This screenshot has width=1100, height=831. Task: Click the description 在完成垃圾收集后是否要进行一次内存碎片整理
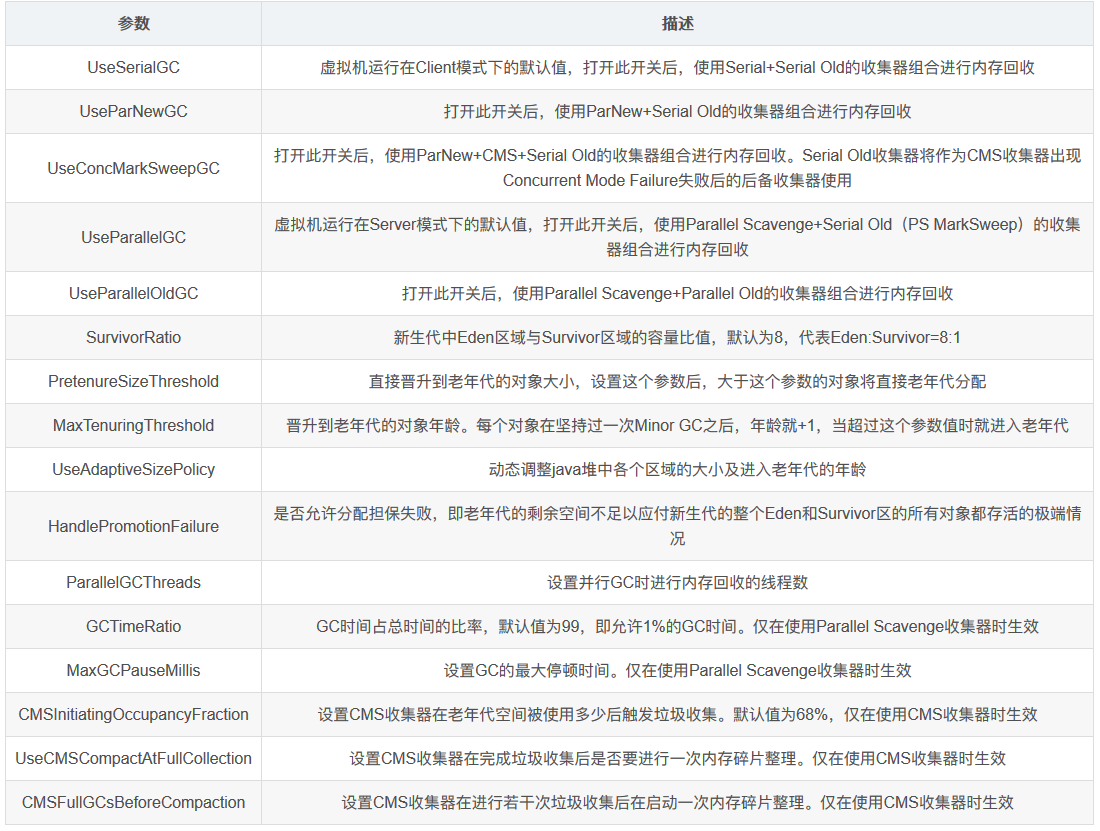(677, 759)
